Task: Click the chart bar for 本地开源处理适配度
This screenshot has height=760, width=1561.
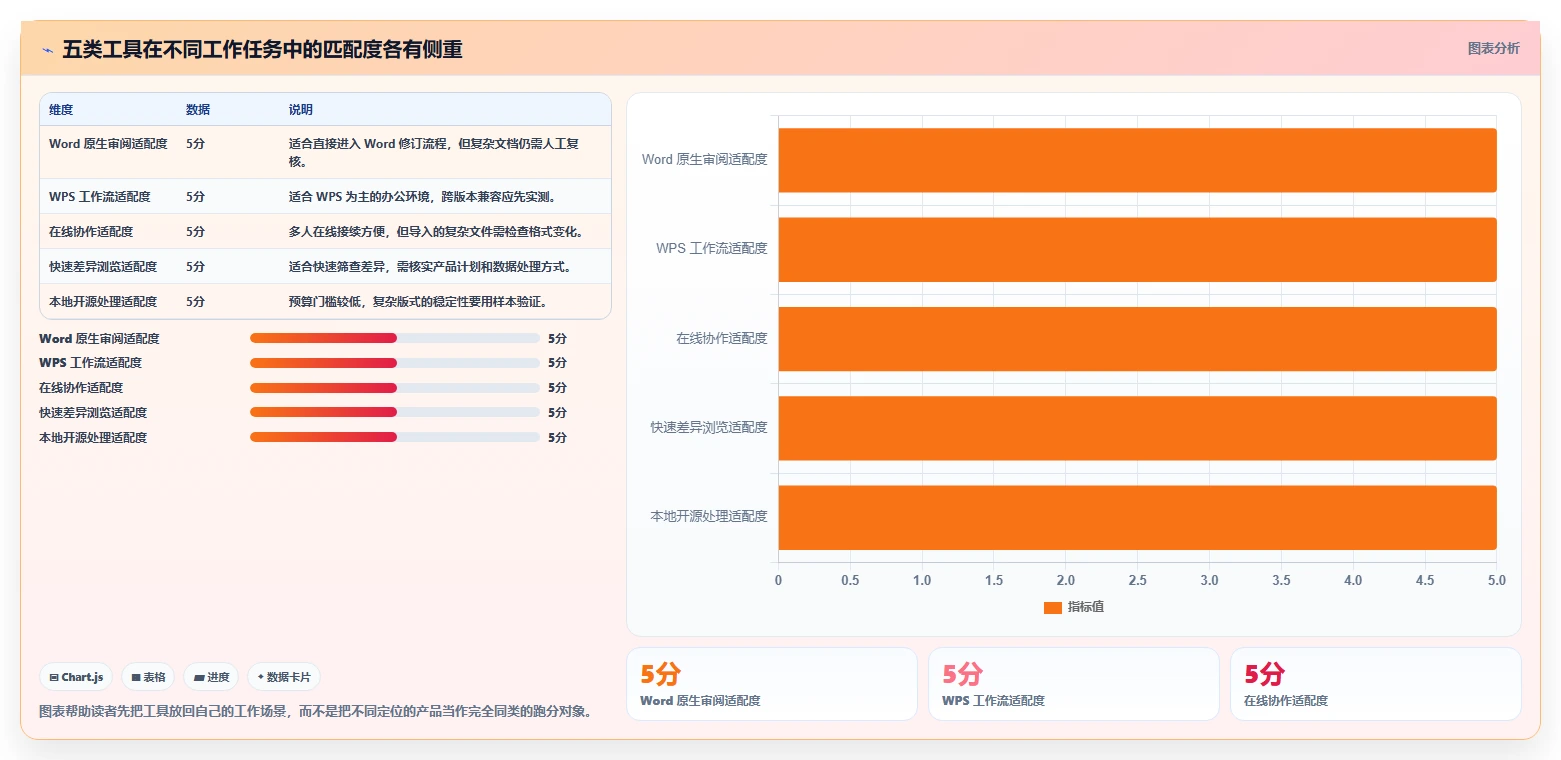Action: coord(1137,517)
